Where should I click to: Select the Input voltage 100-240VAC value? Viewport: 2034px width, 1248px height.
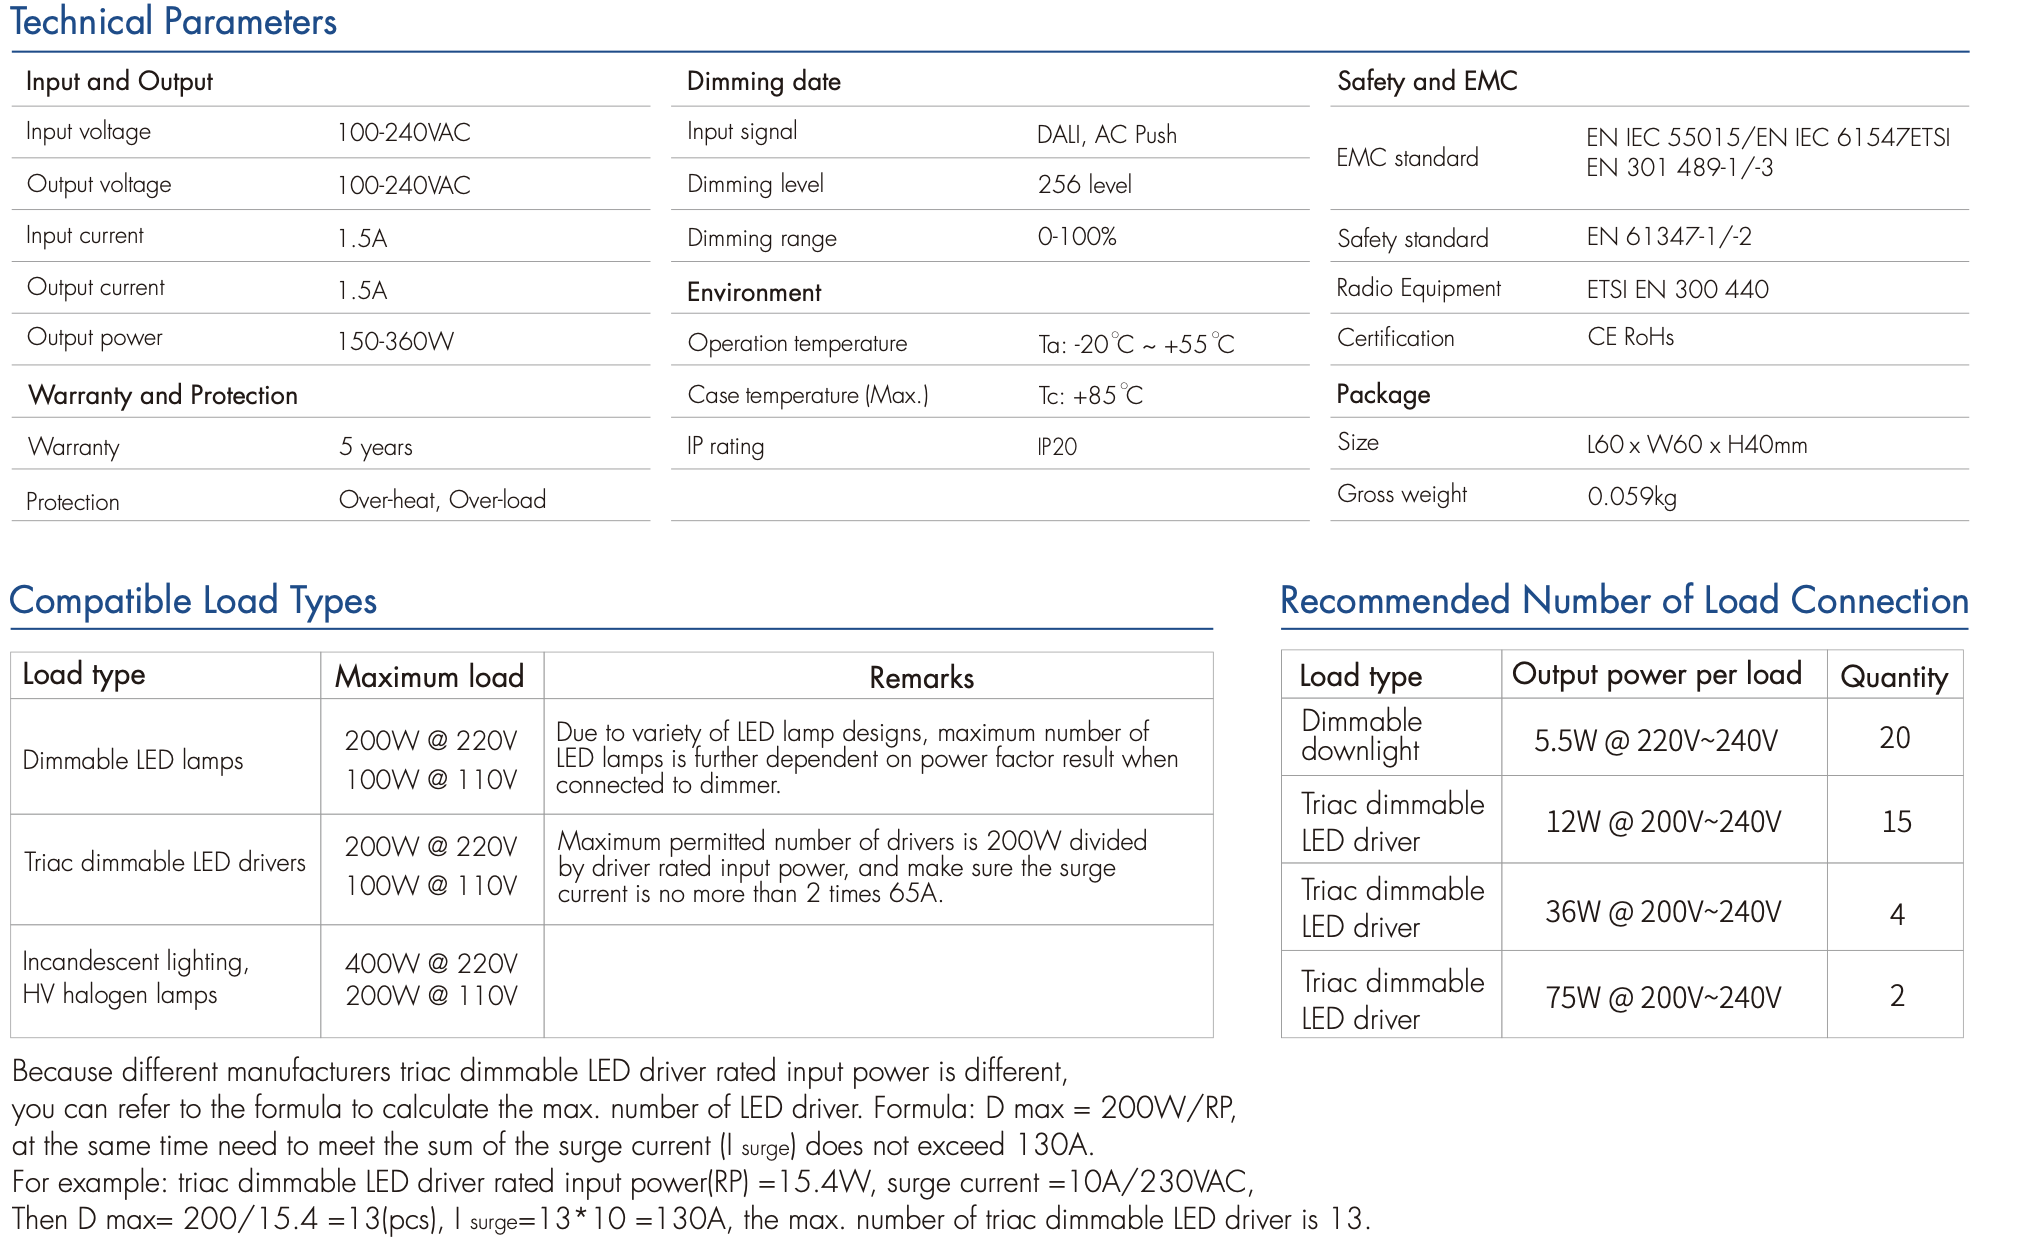tap(403, 133)
